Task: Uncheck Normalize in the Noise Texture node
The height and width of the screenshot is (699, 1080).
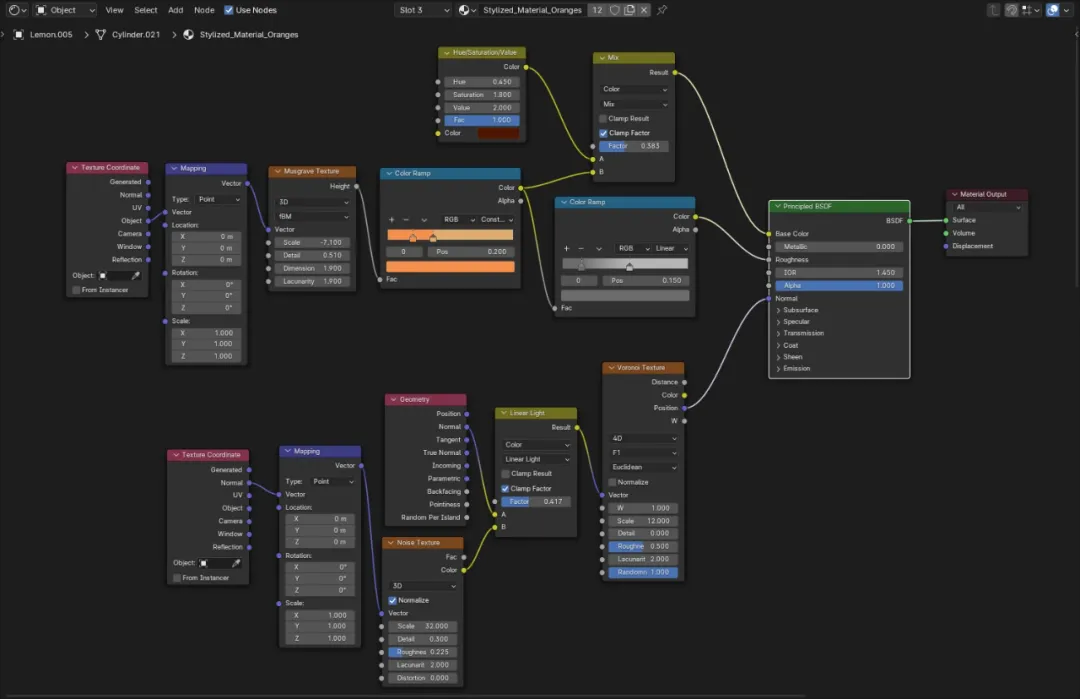Action: click(x=393, y=601)
